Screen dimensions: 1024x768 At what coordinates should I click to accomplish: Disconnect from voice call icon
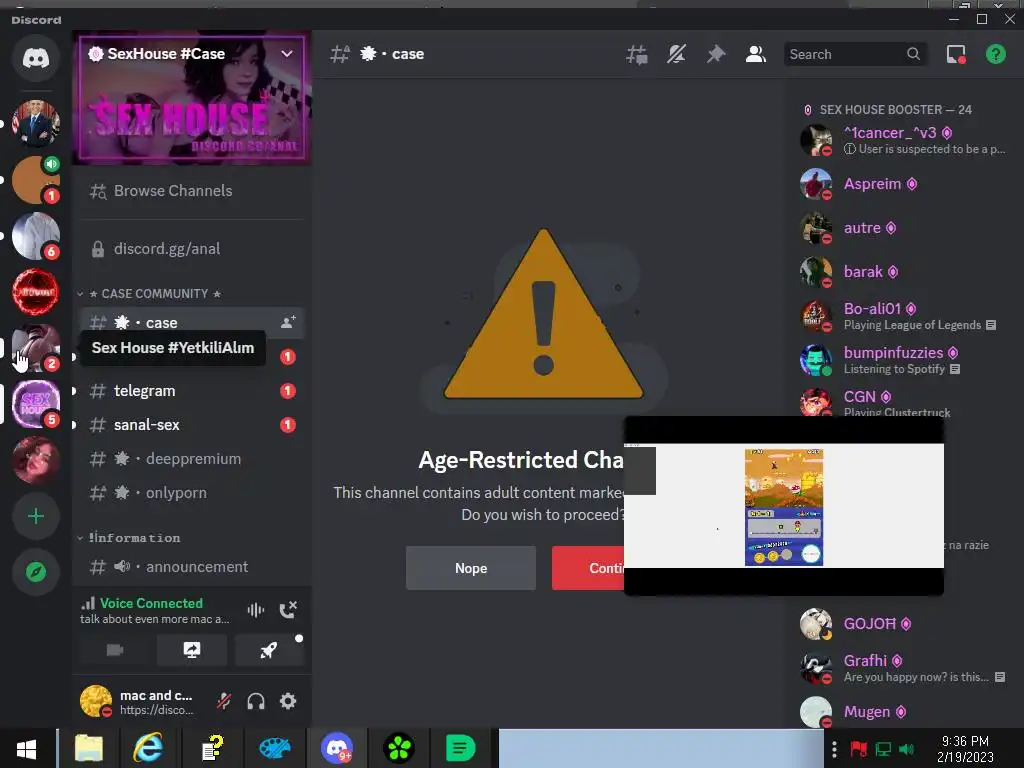coord(288,610)
